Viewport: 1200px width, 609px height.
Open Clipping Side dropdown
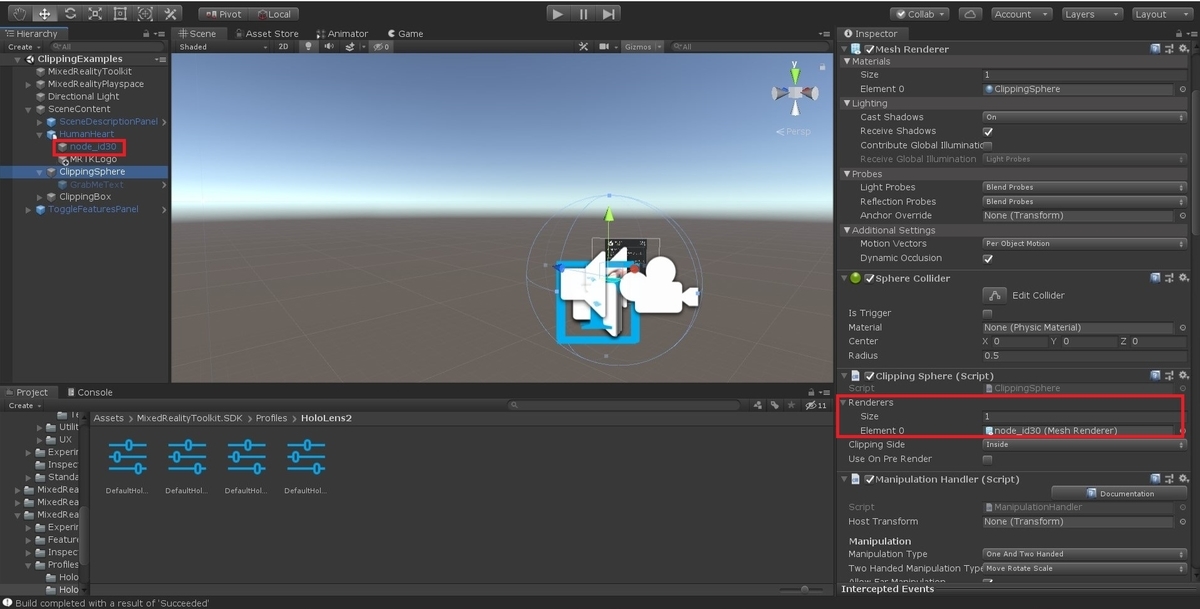(x=1084, y=445)
